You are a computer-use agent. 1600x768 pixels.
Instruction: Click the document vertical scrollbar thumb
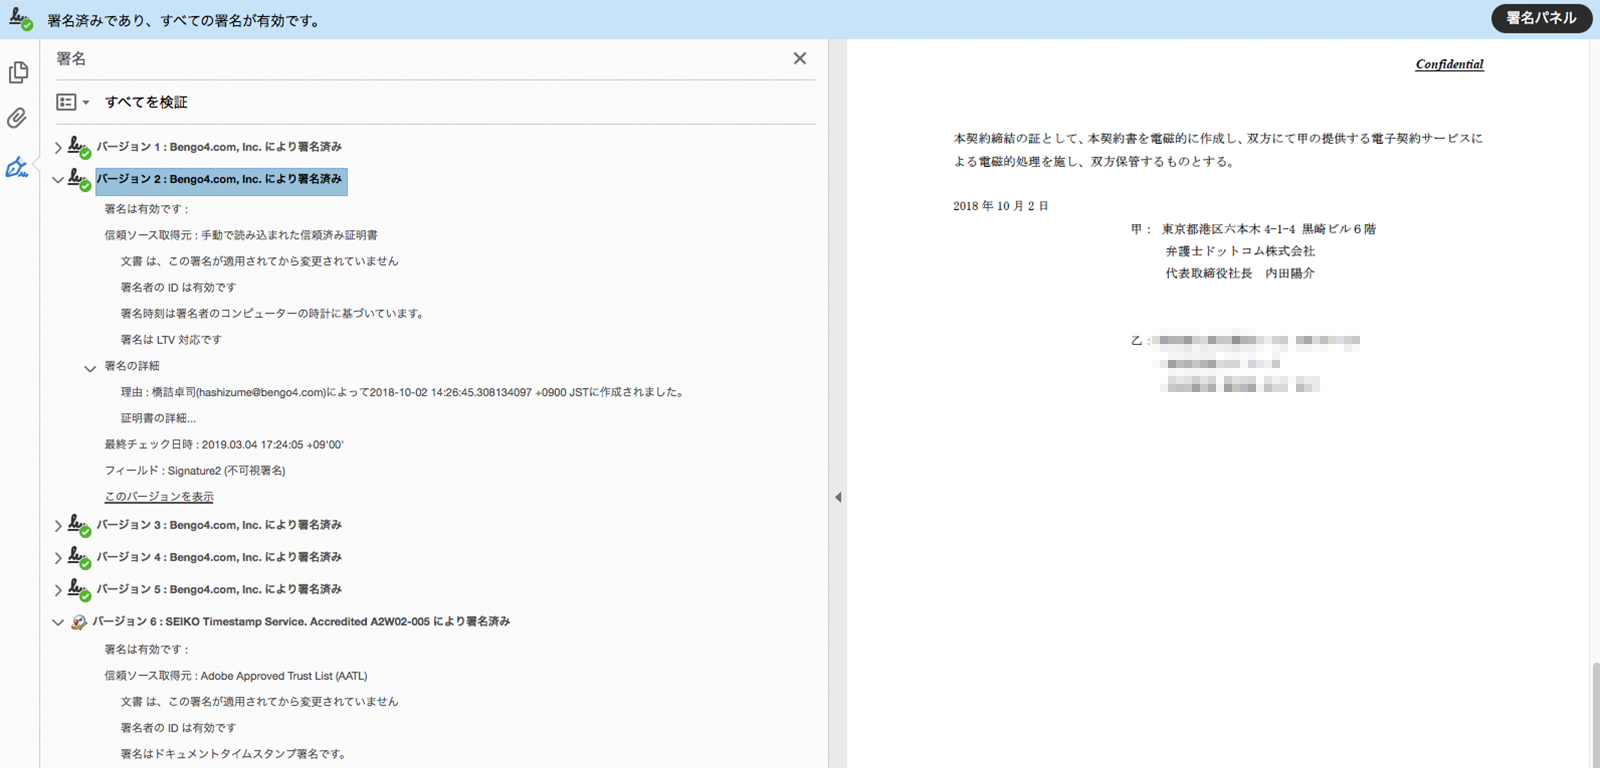tap(1595, 714)
